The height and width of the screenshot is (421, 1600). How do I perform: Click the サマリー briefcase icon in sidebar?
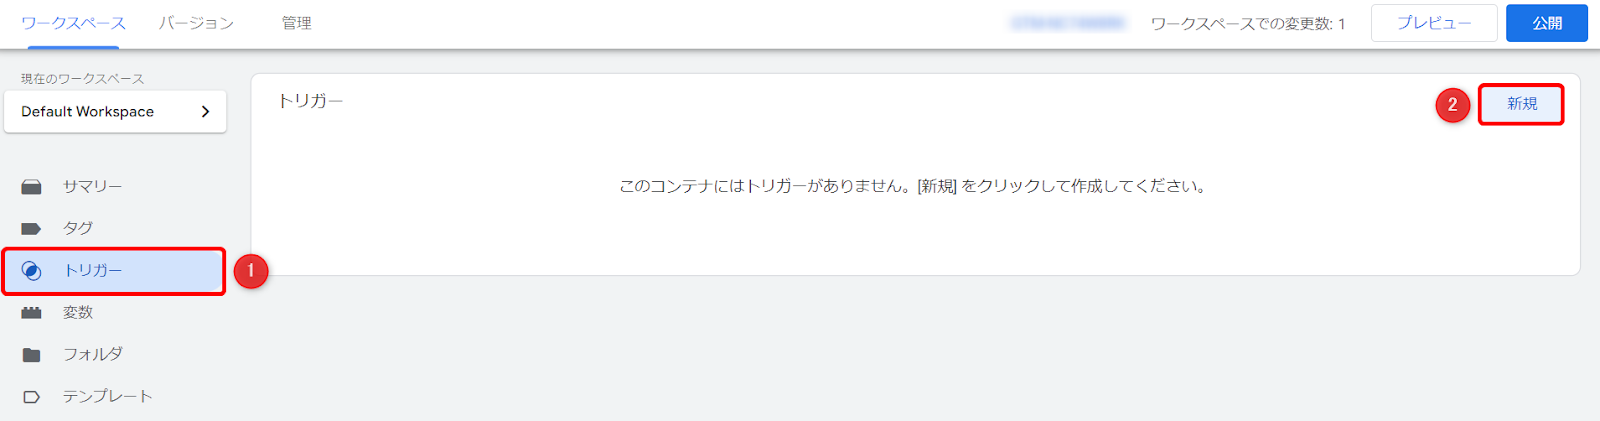pos(32,187)
